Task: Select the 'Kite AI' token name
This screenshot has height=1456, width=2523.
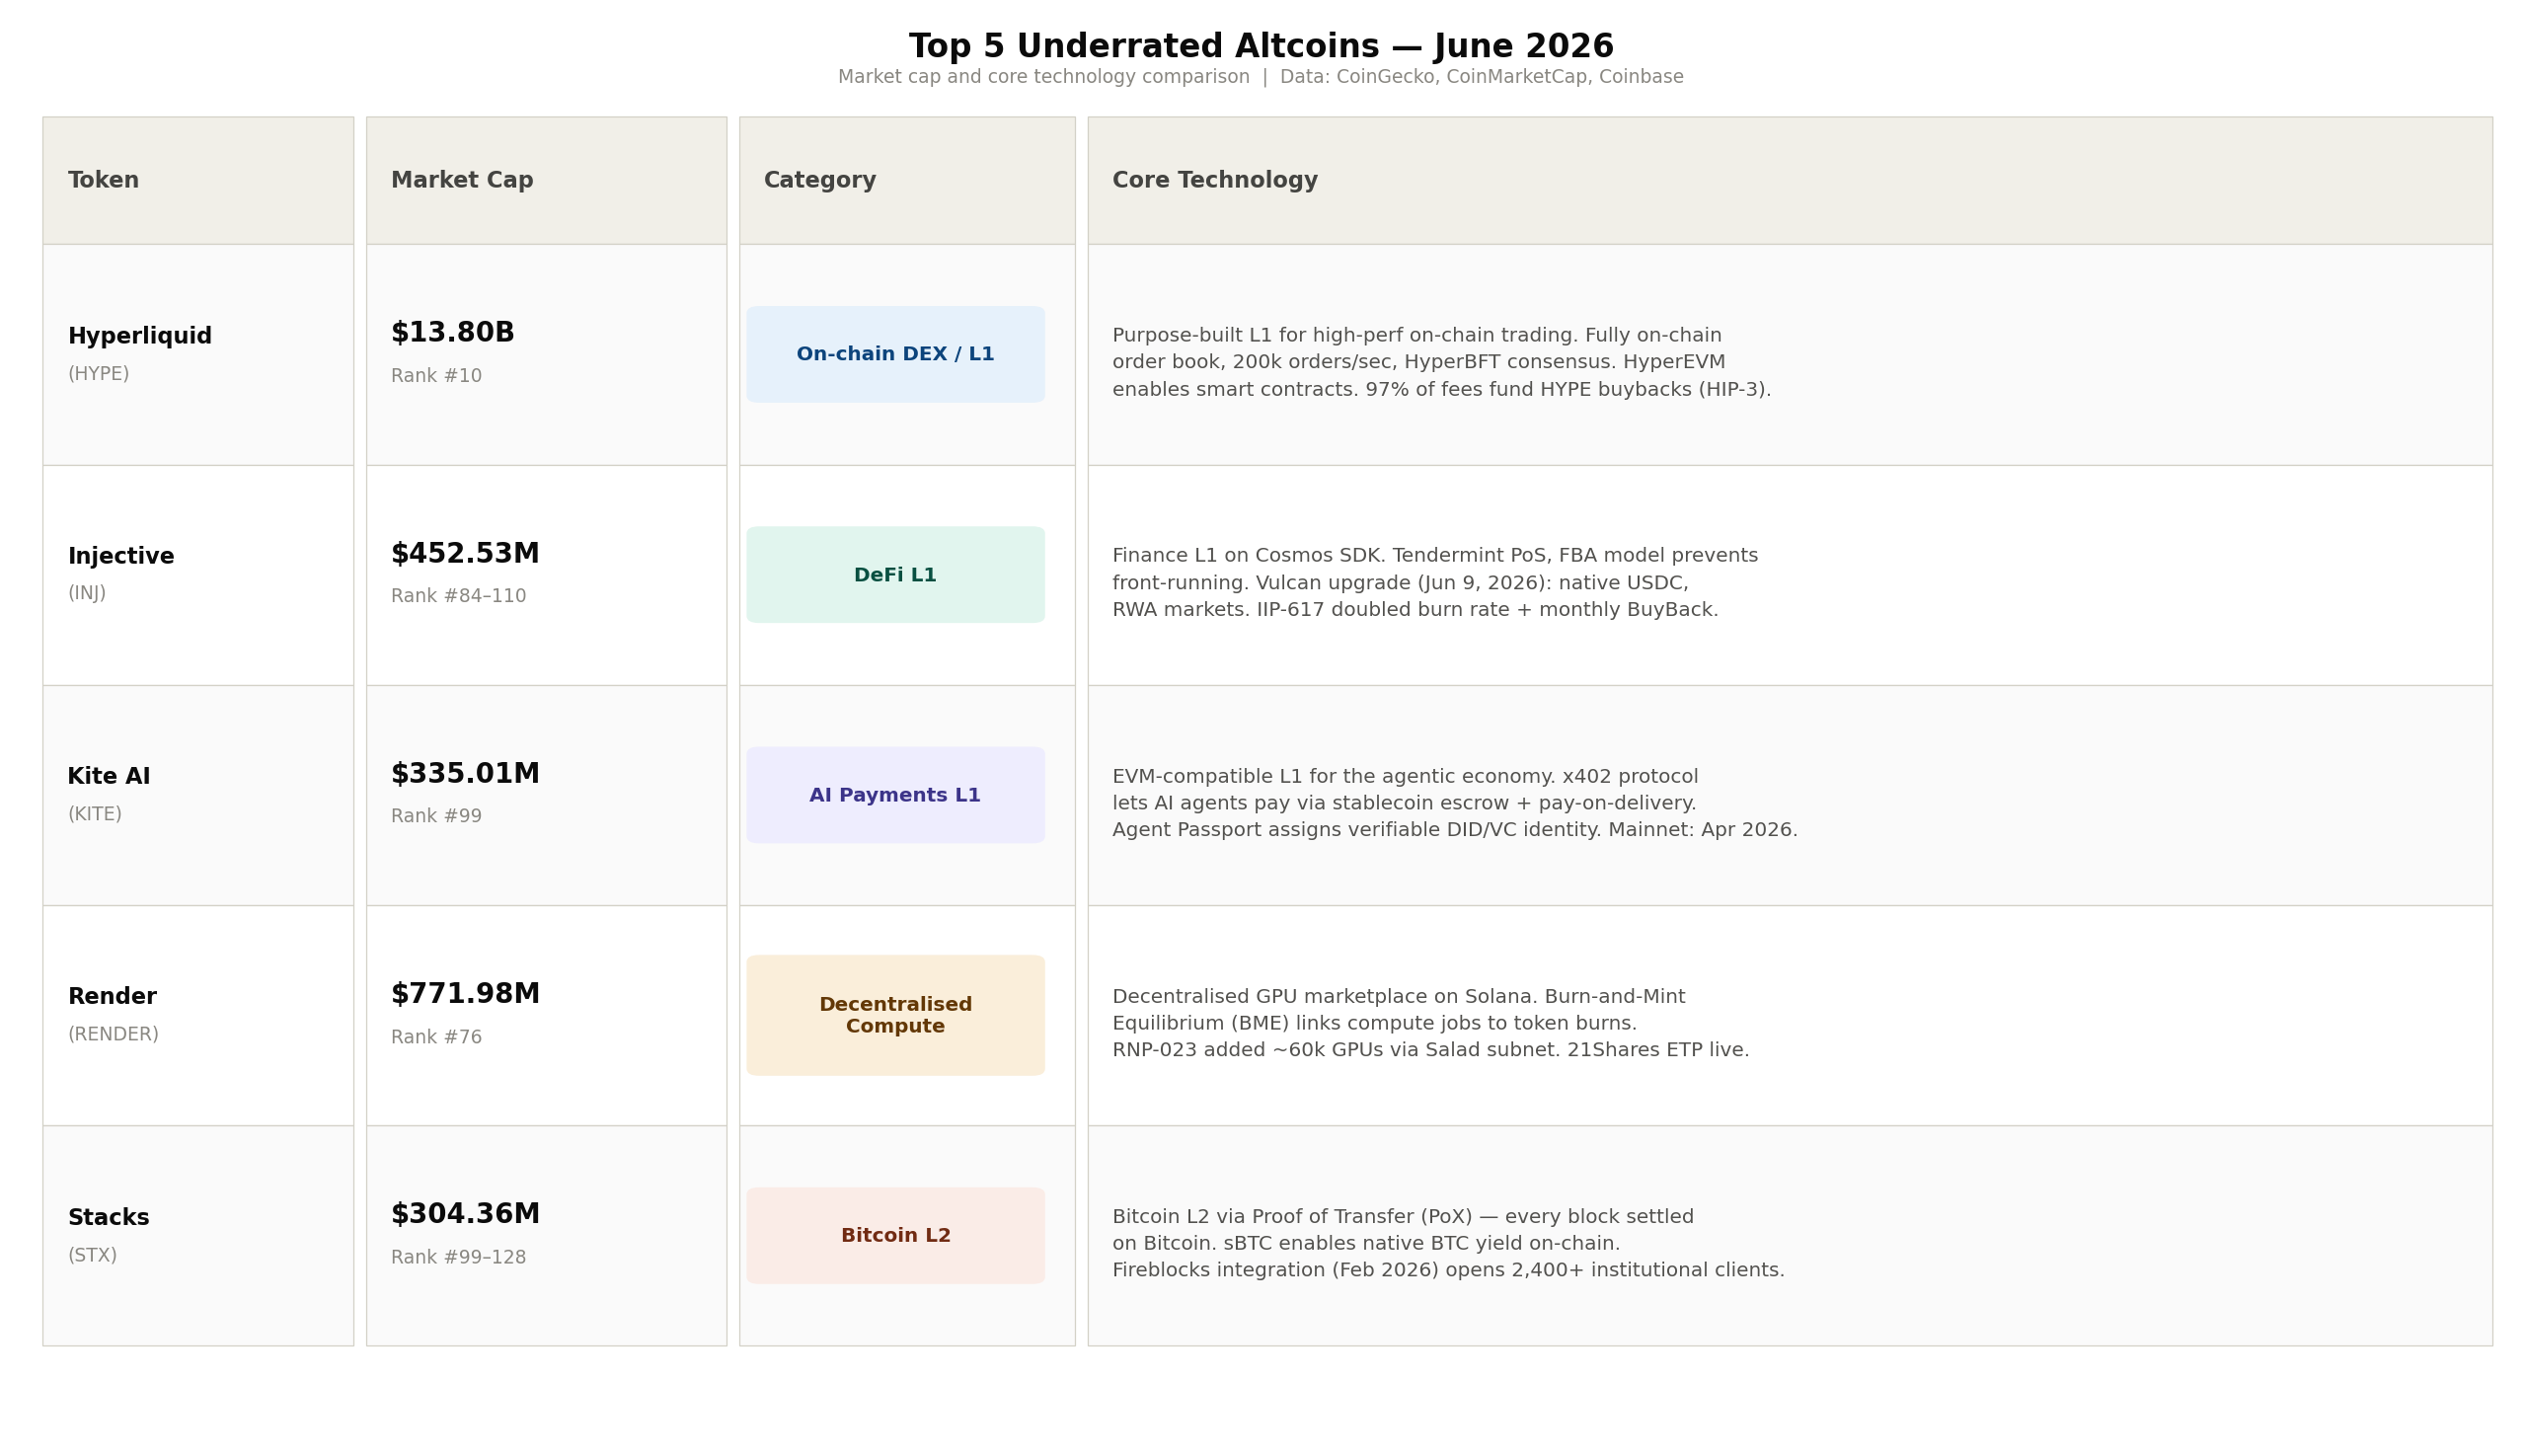Action: point(108,777)
